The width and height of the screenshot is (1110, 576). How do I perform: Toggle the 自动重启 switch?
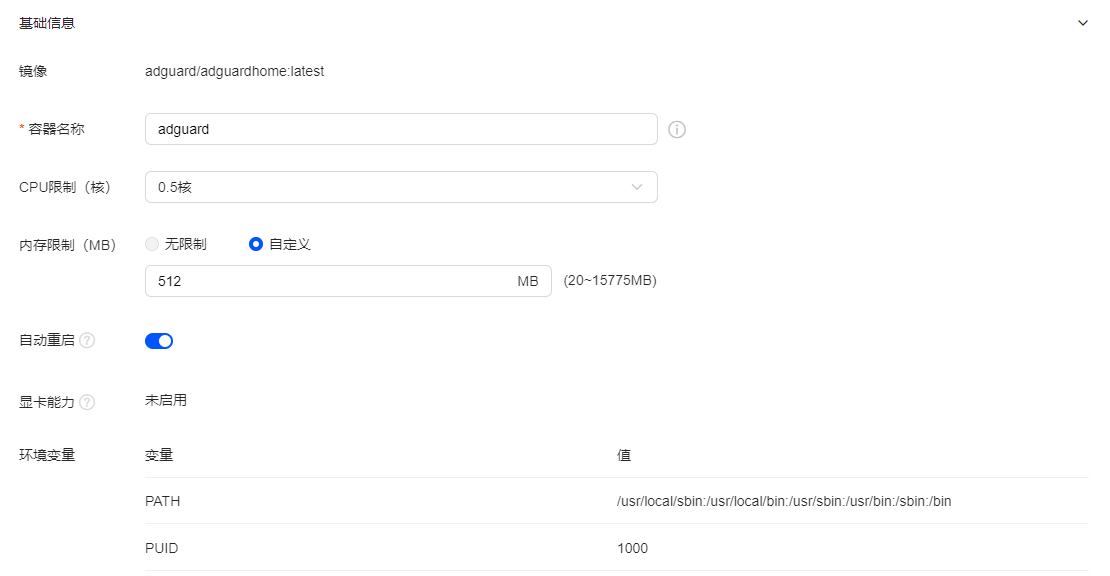point(159,341)
